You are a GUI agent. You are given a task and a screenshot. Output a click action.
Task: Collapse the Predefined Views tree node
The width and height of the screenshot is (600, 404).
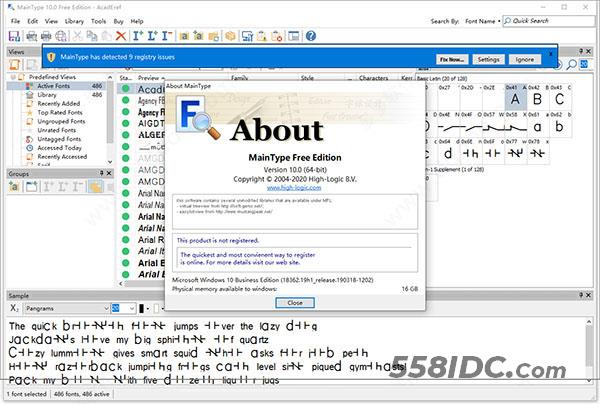tap(13, 77)
